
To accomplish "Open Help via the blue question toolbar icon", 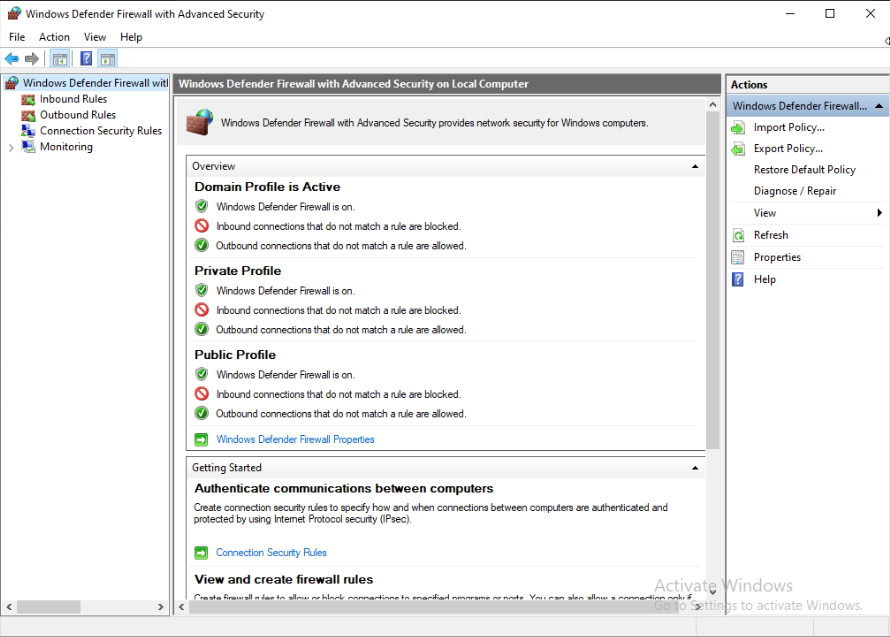I will (86, 58).
